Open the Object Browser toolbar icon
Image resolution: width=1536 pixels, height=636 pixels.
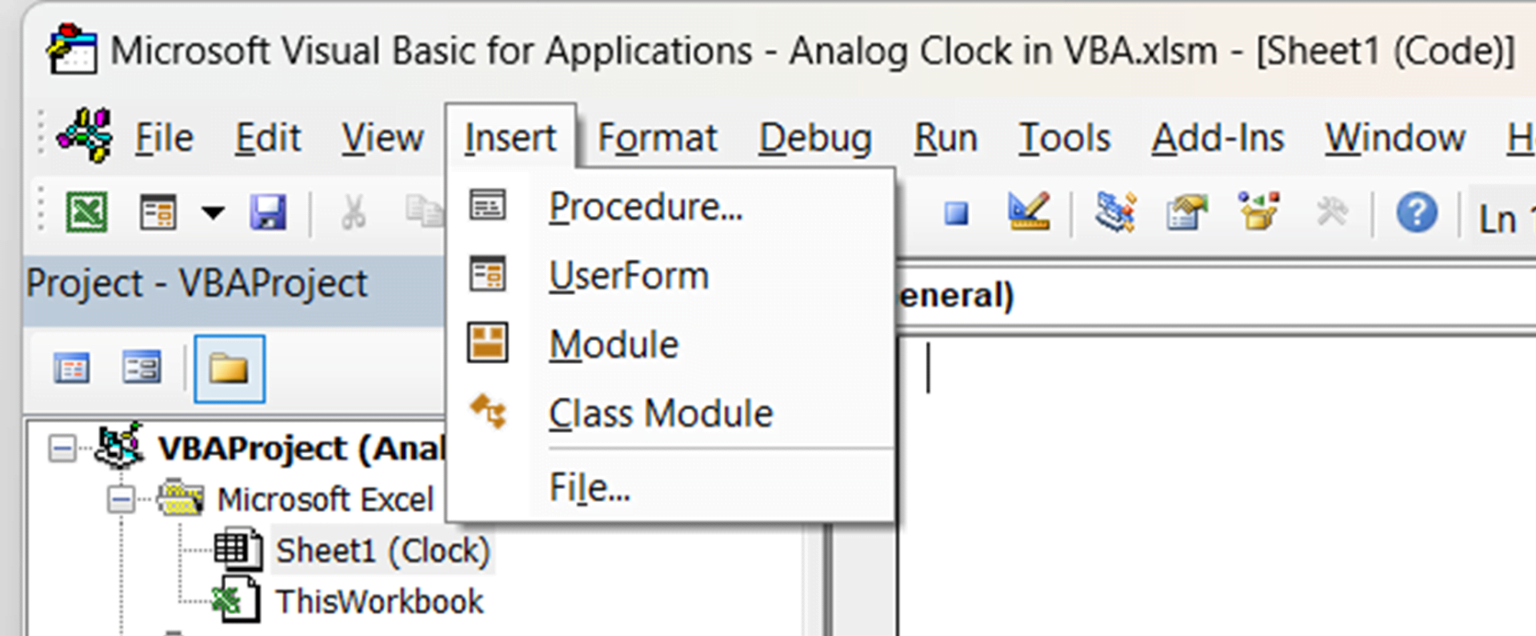[1260, 211]
